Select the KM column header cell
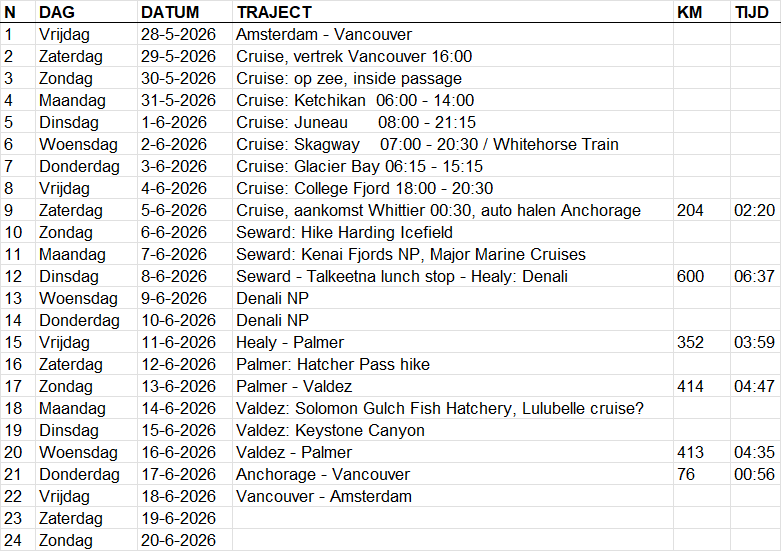Screen dimensions: 781x551 702,12
